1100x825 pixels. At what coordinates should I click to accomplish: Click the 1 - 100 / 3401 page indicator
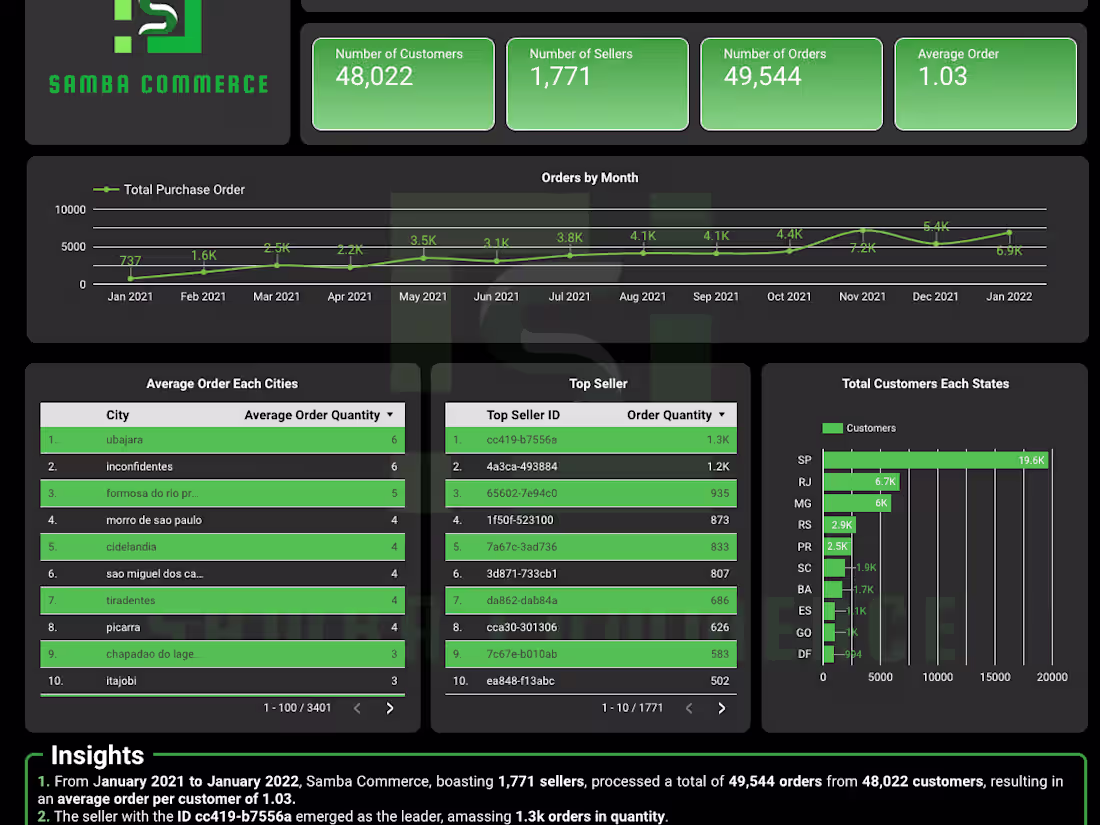point(297,708)
